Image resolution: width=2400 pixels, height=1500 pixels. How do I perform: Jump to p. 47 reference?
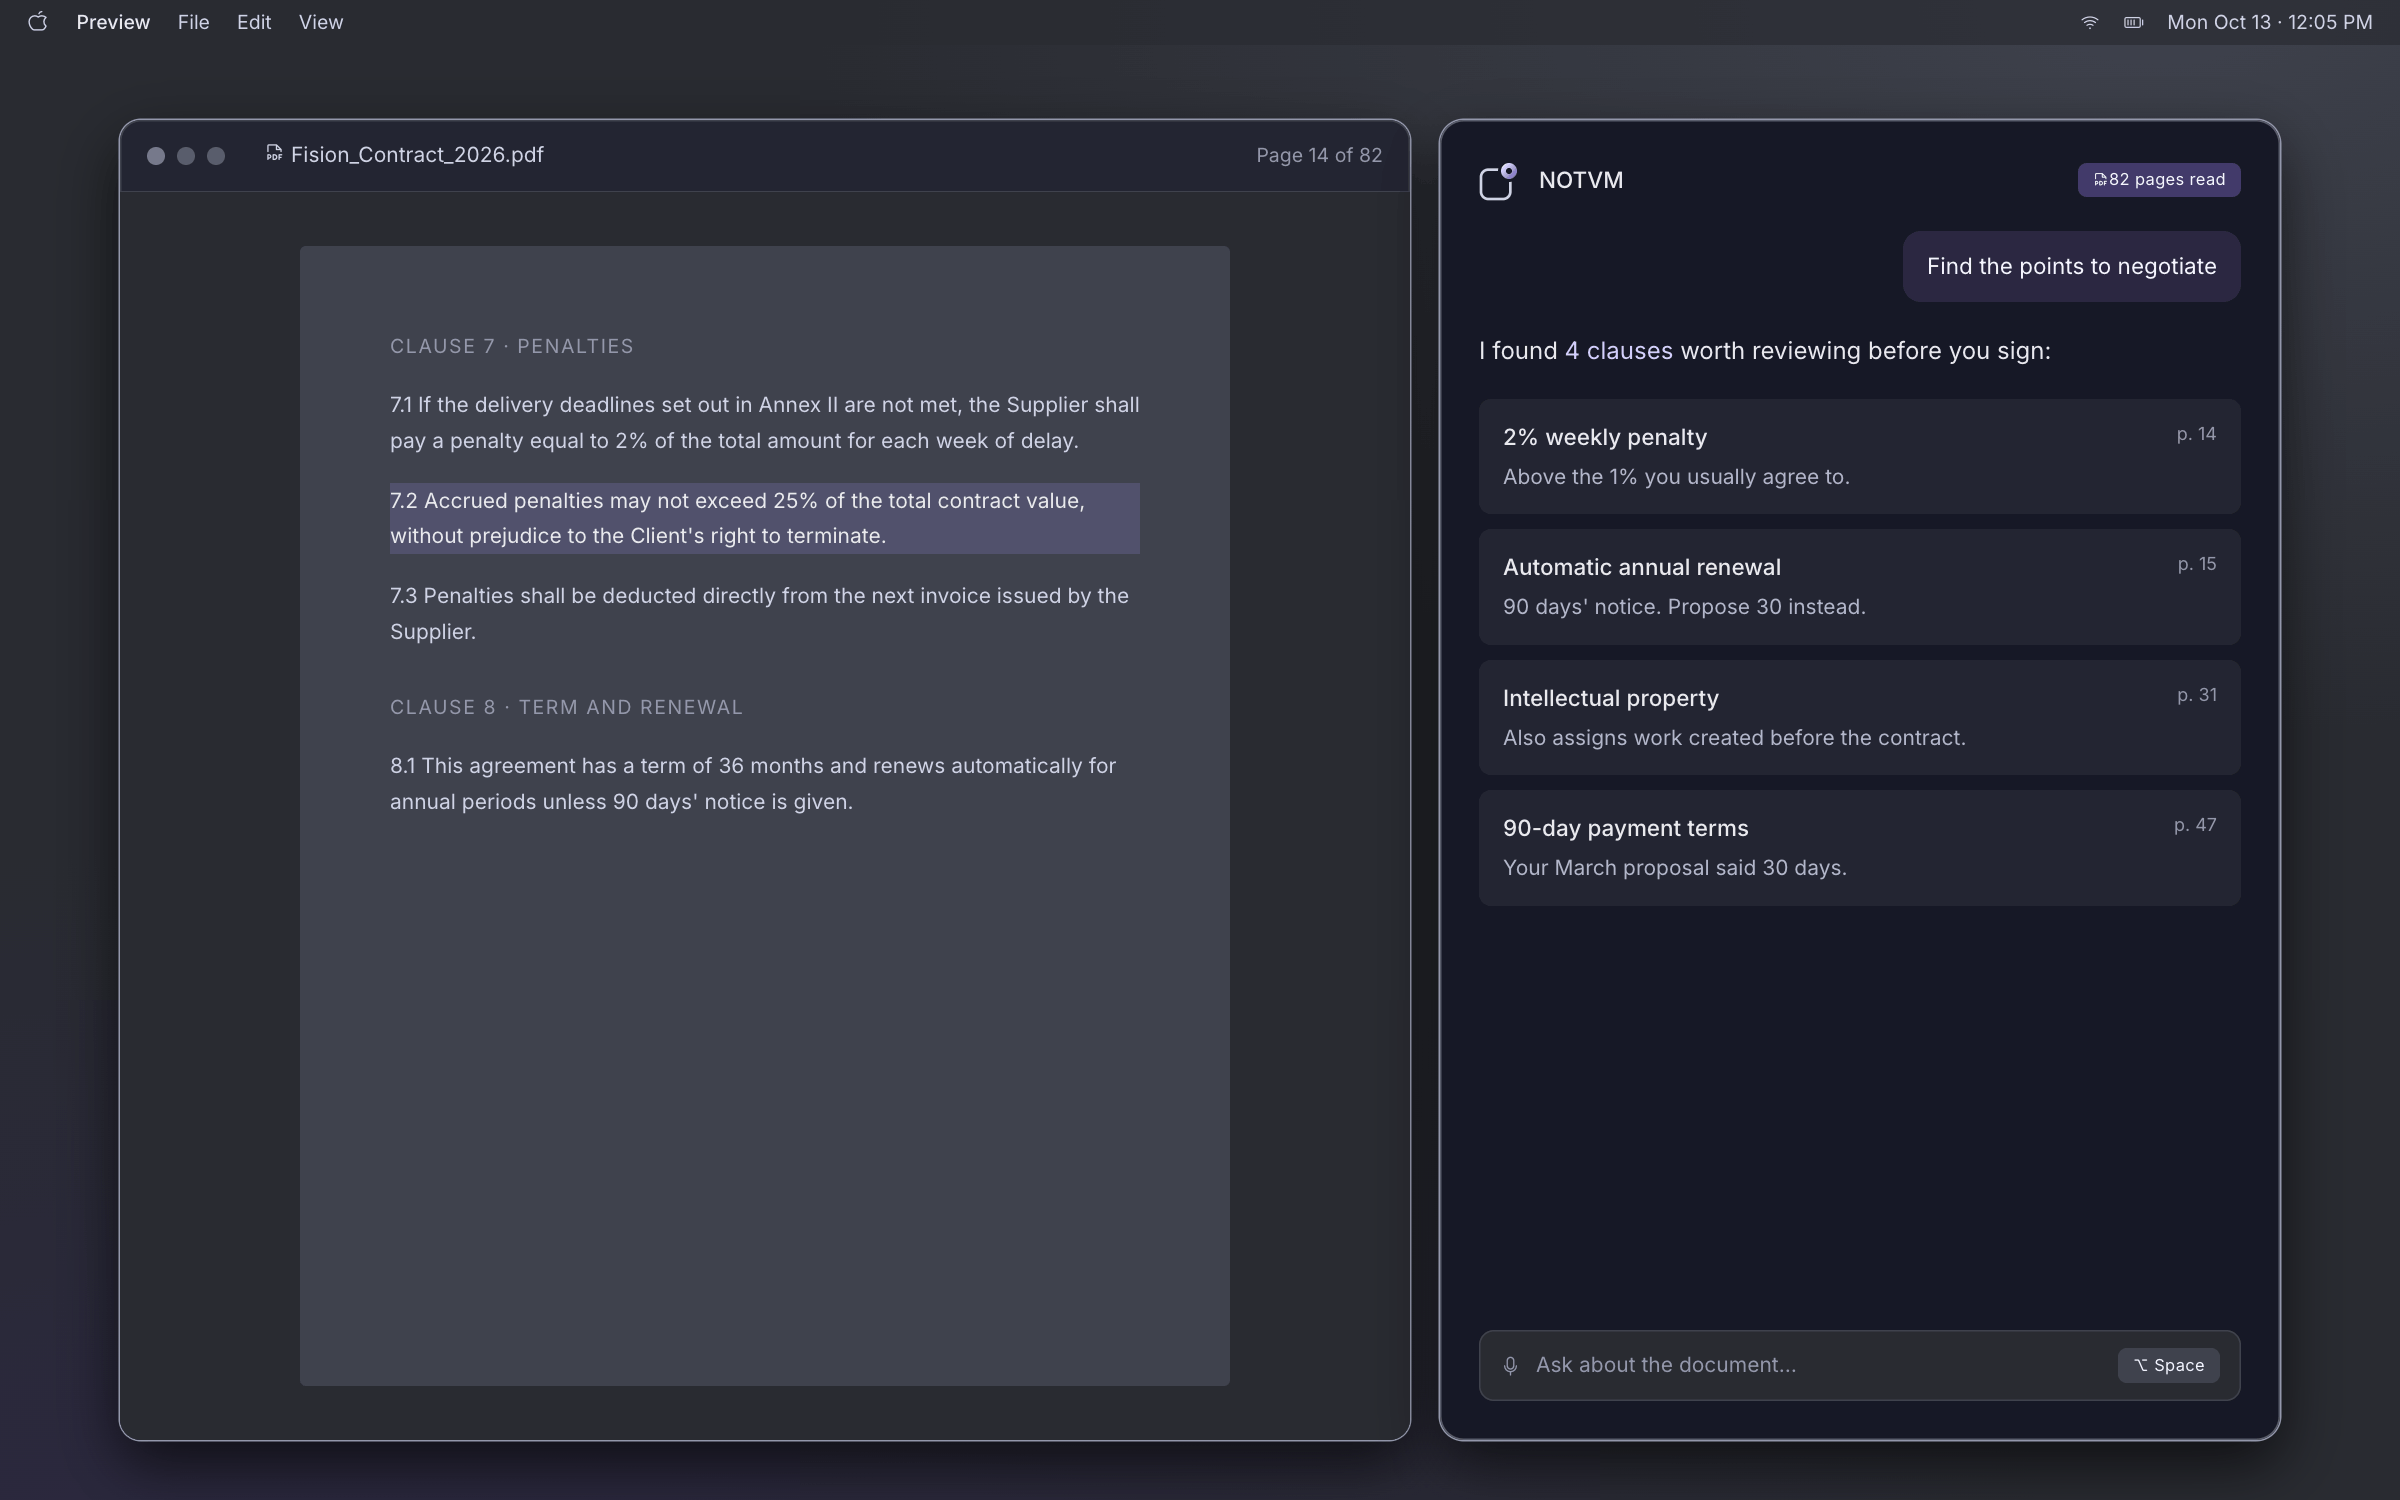2195,825
